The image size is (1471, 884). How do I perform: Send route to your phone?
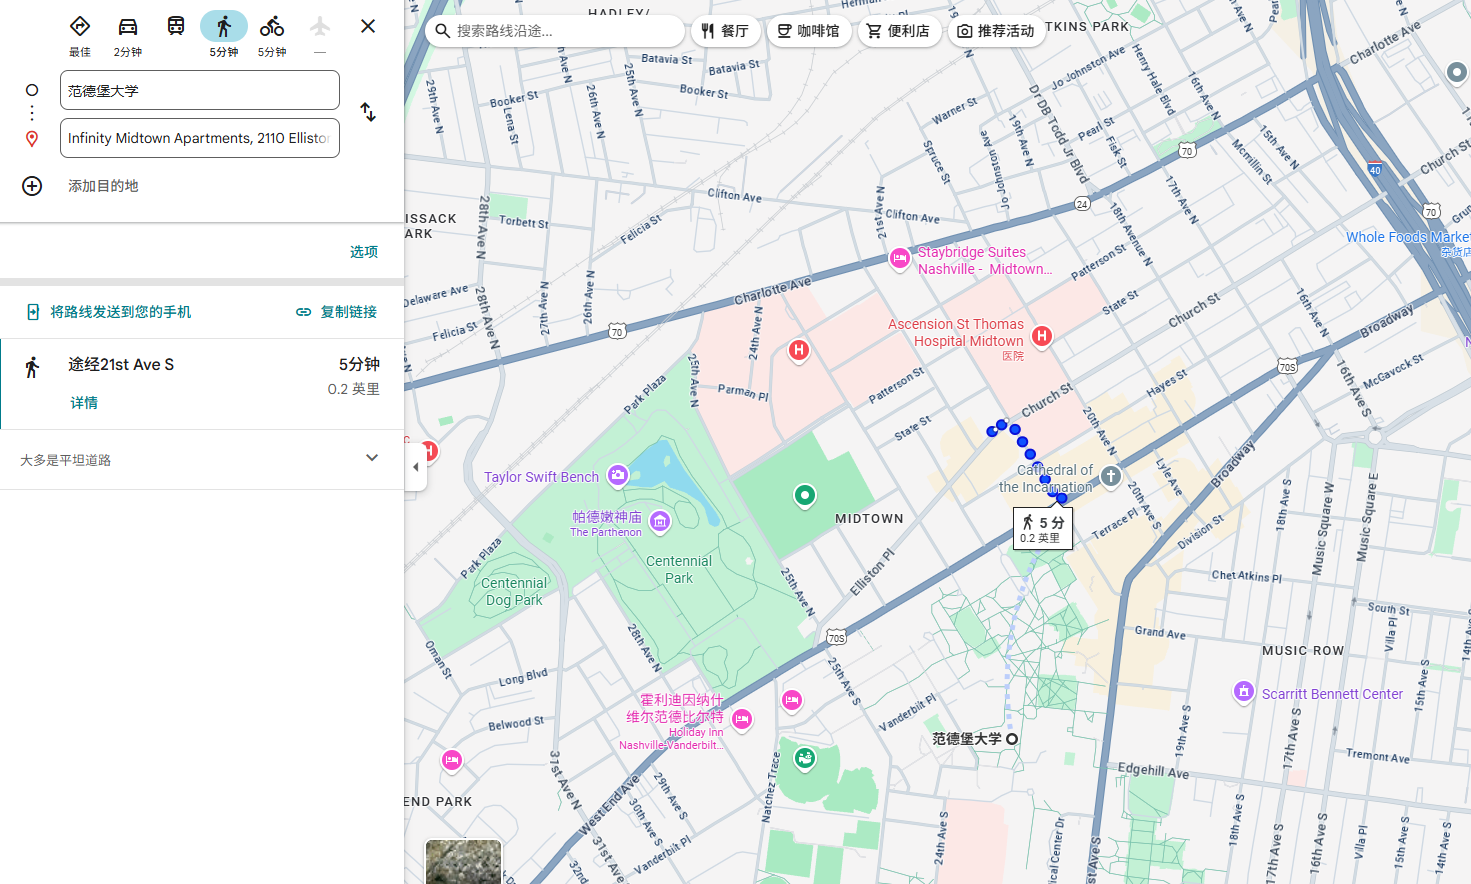pyautogui.click(x=109, y=312)
